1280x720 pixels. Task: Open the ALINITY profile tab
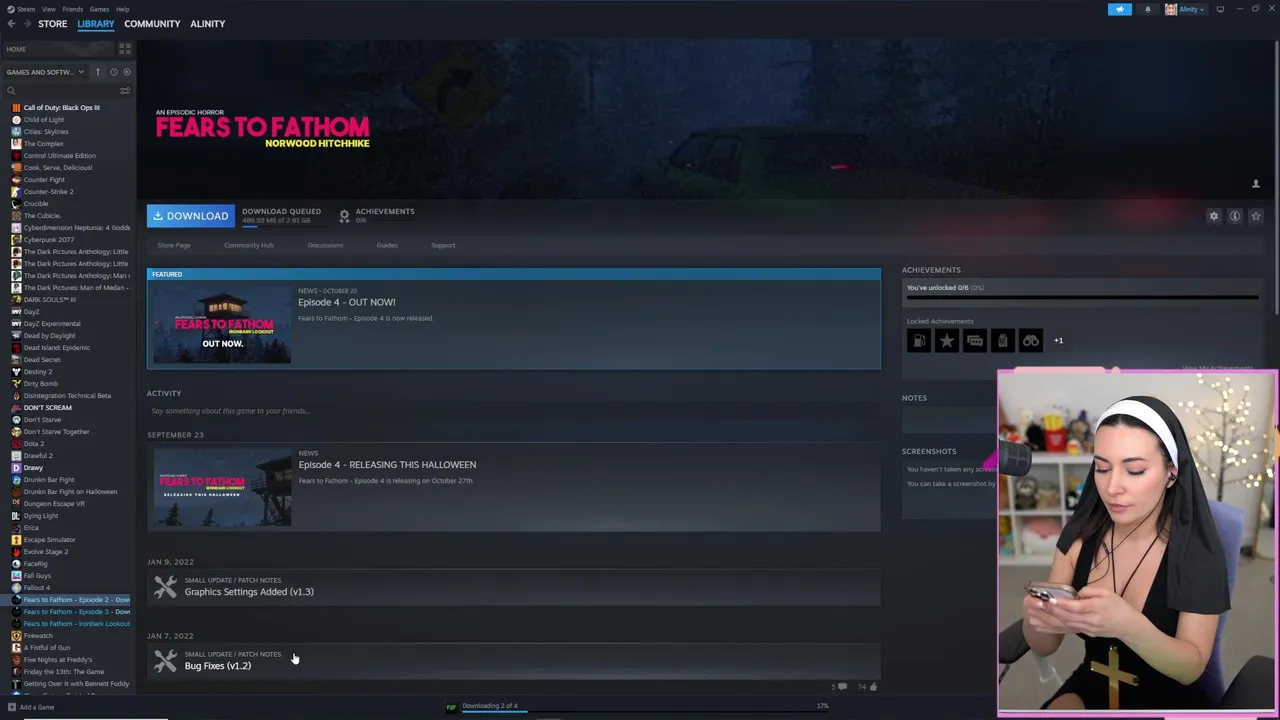point(208,24)
